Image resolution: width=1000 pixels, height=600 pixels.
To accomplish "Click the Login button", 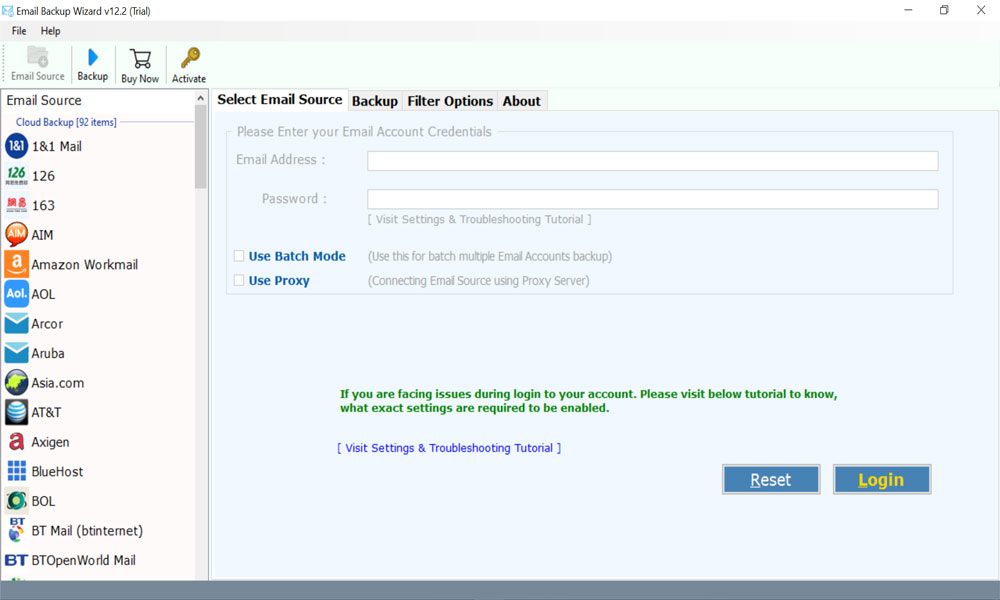I will [881, 479].
